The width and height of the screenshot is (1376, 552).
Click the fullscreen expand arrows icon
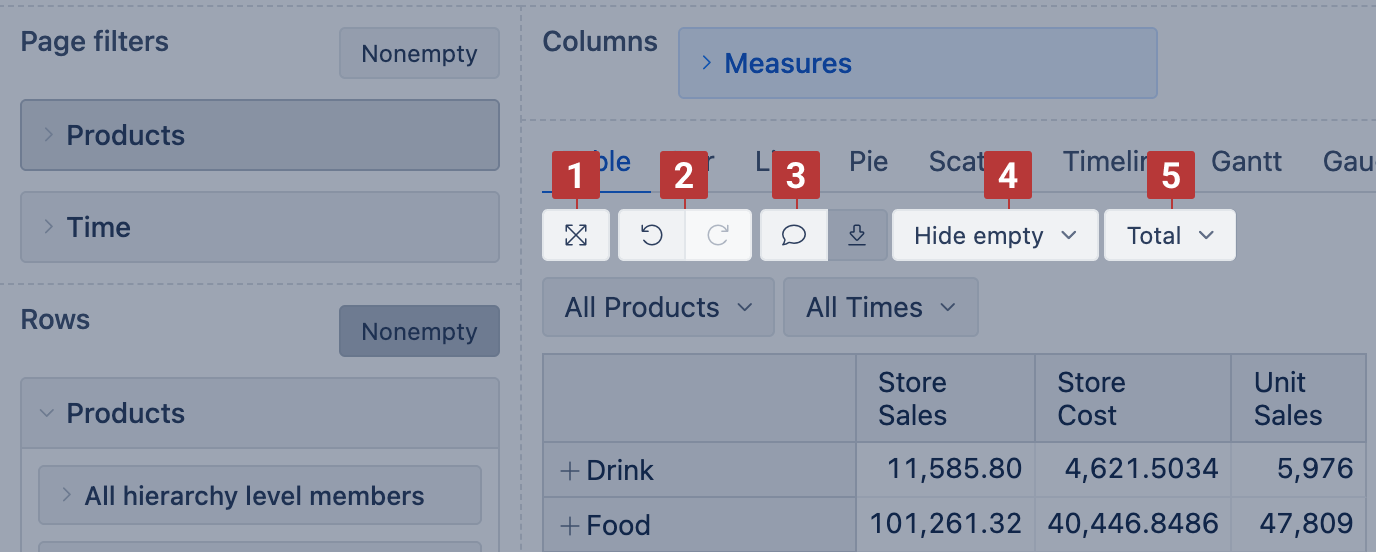click(576, 235)
